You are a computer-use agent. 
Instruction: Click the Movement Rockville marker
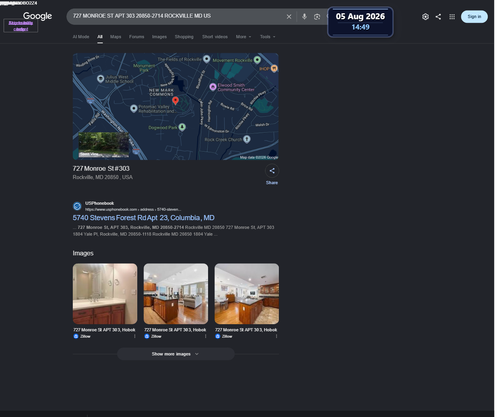click(257, 60)
